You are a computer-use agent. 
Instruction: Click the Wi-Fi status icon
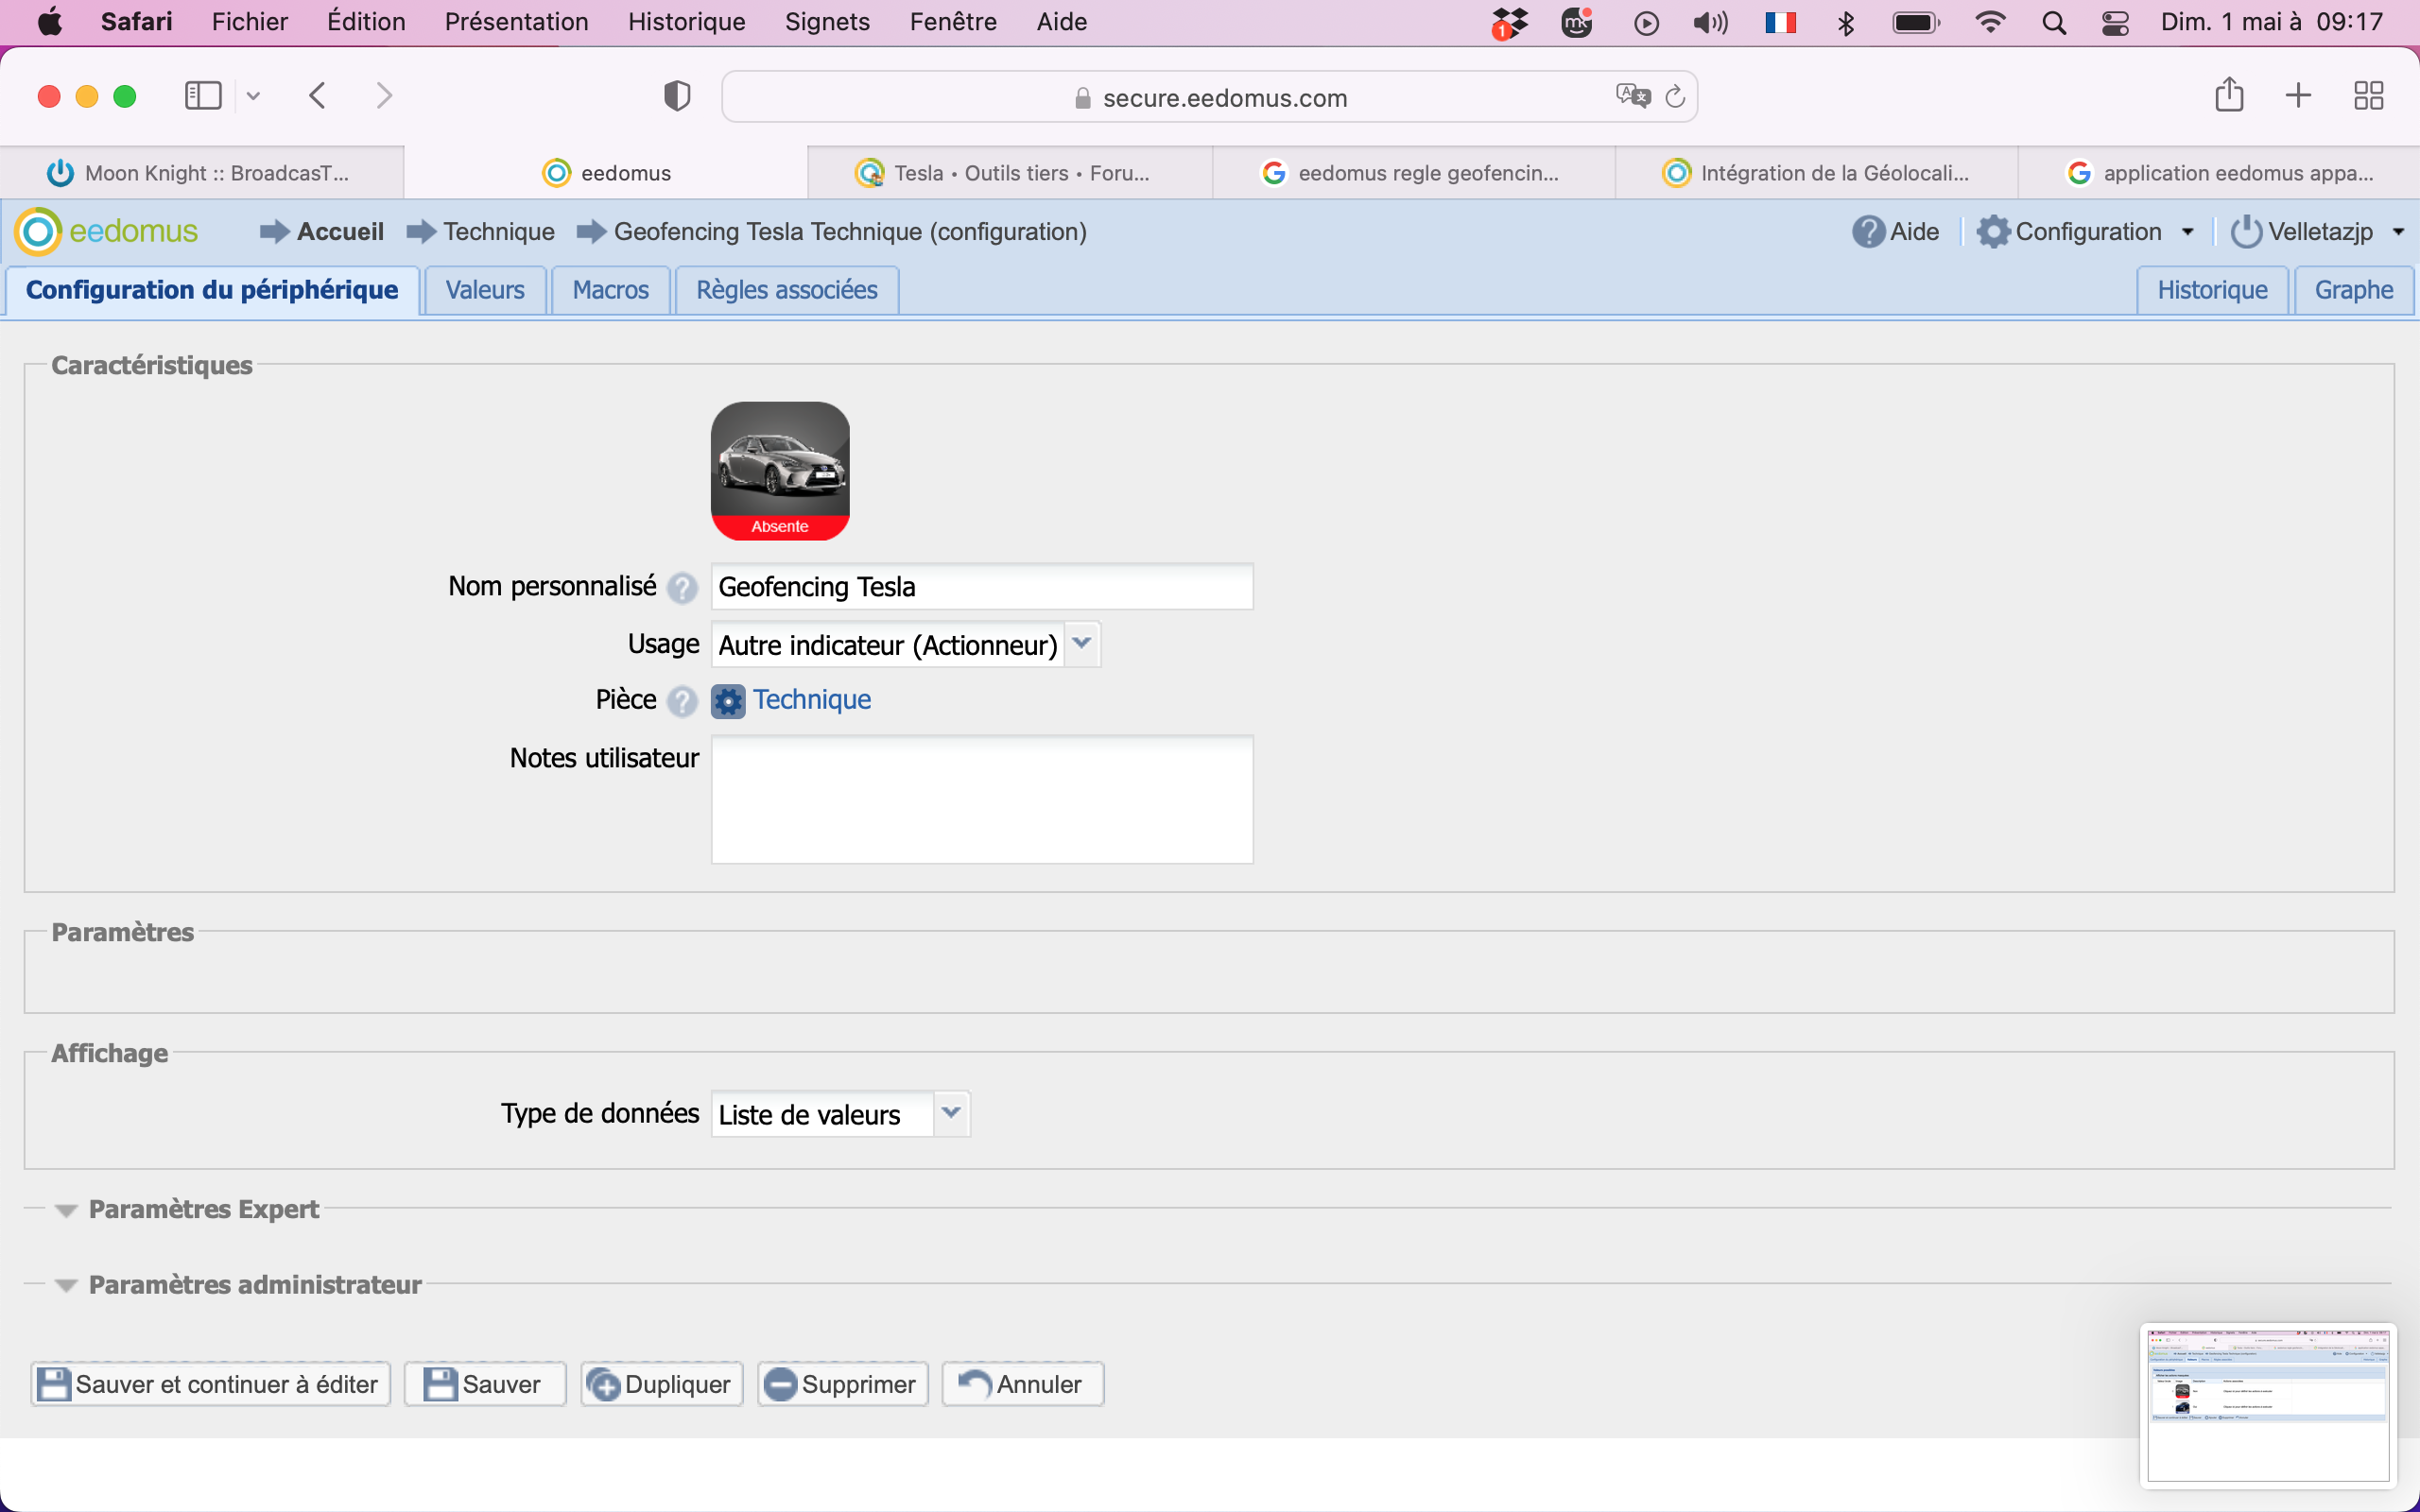1990,22
